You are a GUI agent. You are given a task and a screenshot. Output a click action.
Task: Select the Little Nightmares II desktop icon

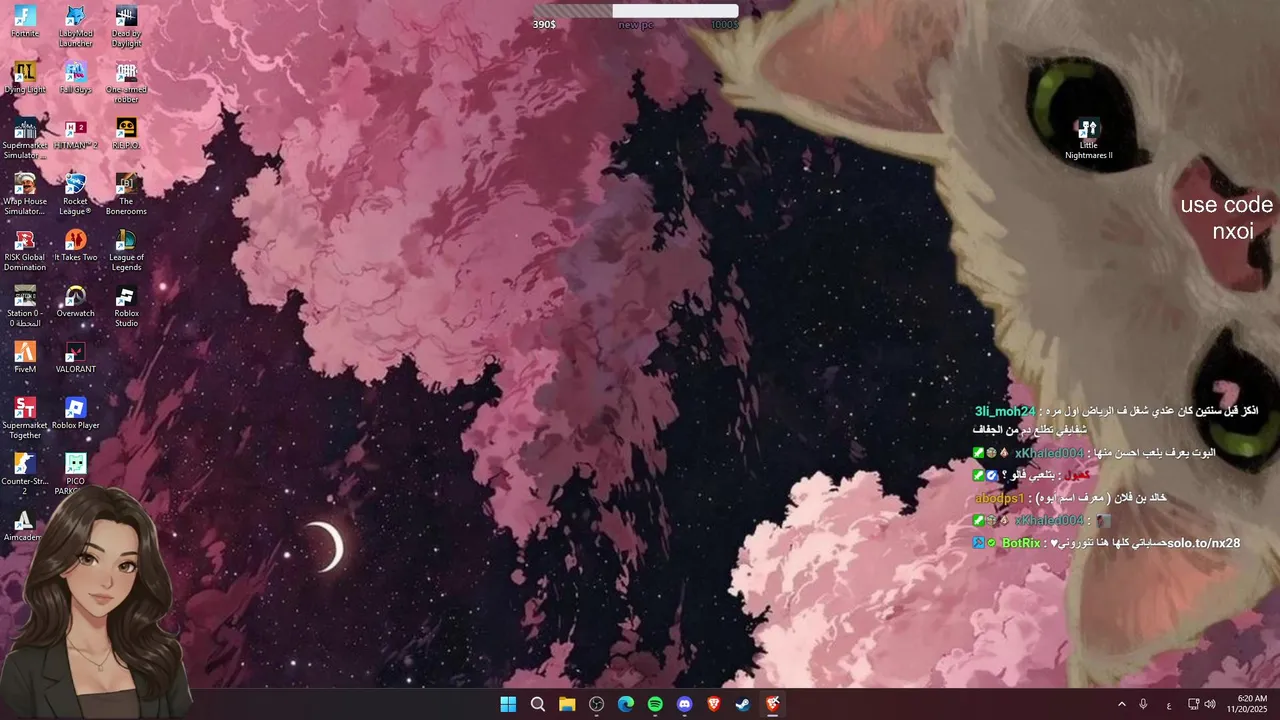click(1088, 139)
